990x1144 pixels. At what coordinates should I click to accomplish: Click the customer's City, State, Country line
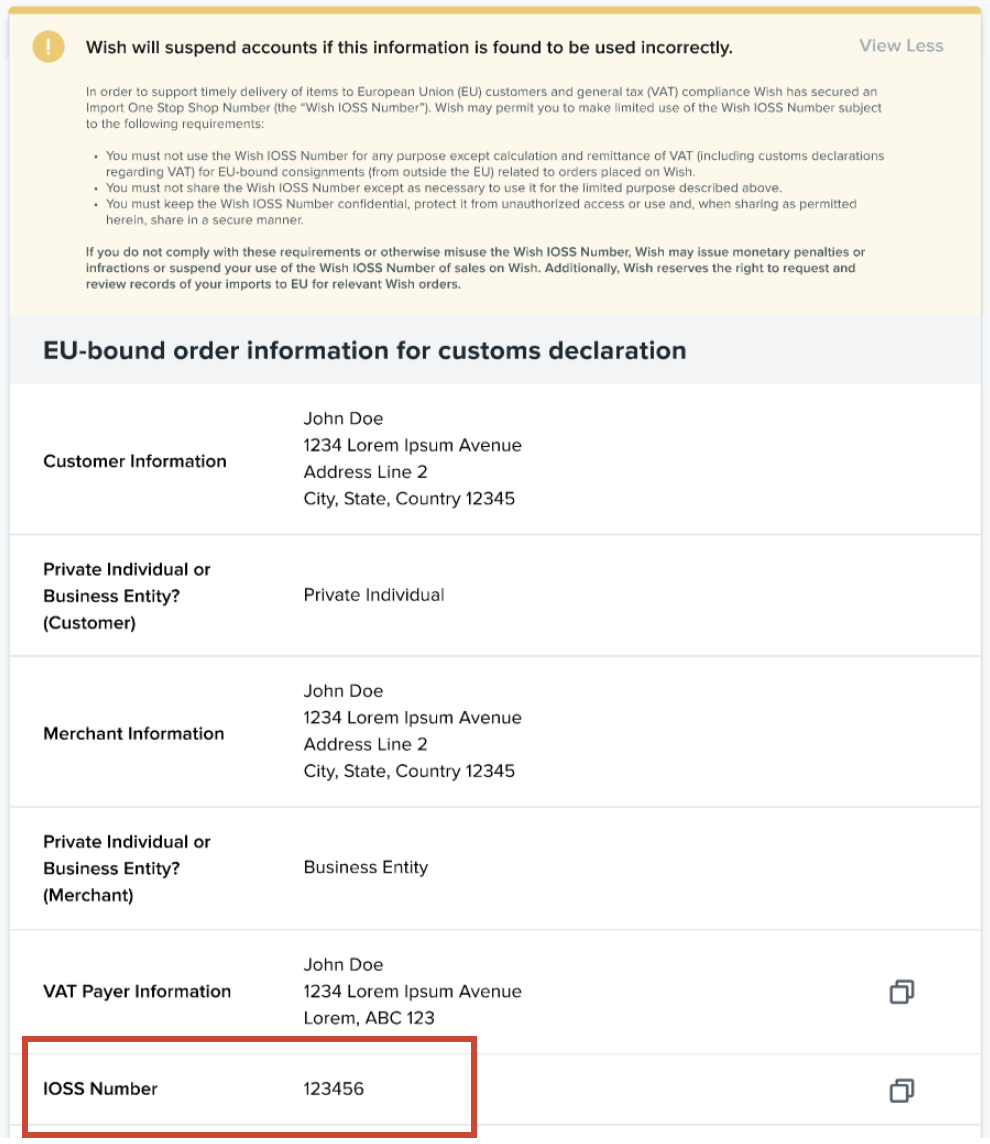tap(409, 498)
